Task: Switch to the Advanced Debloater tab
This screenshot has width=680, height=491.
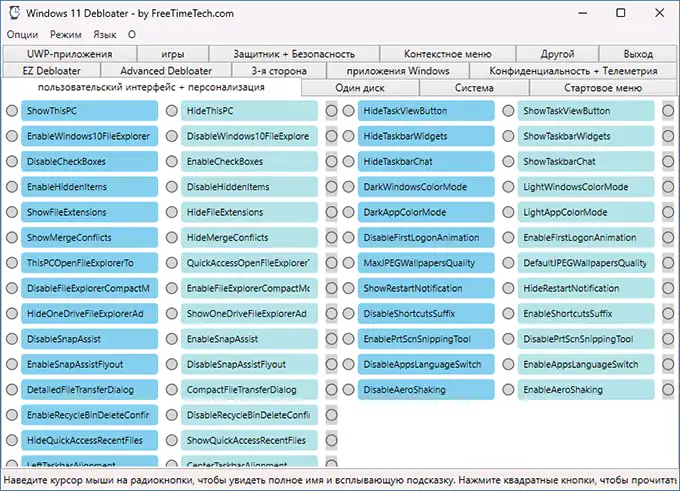Action: click(166, 71)
